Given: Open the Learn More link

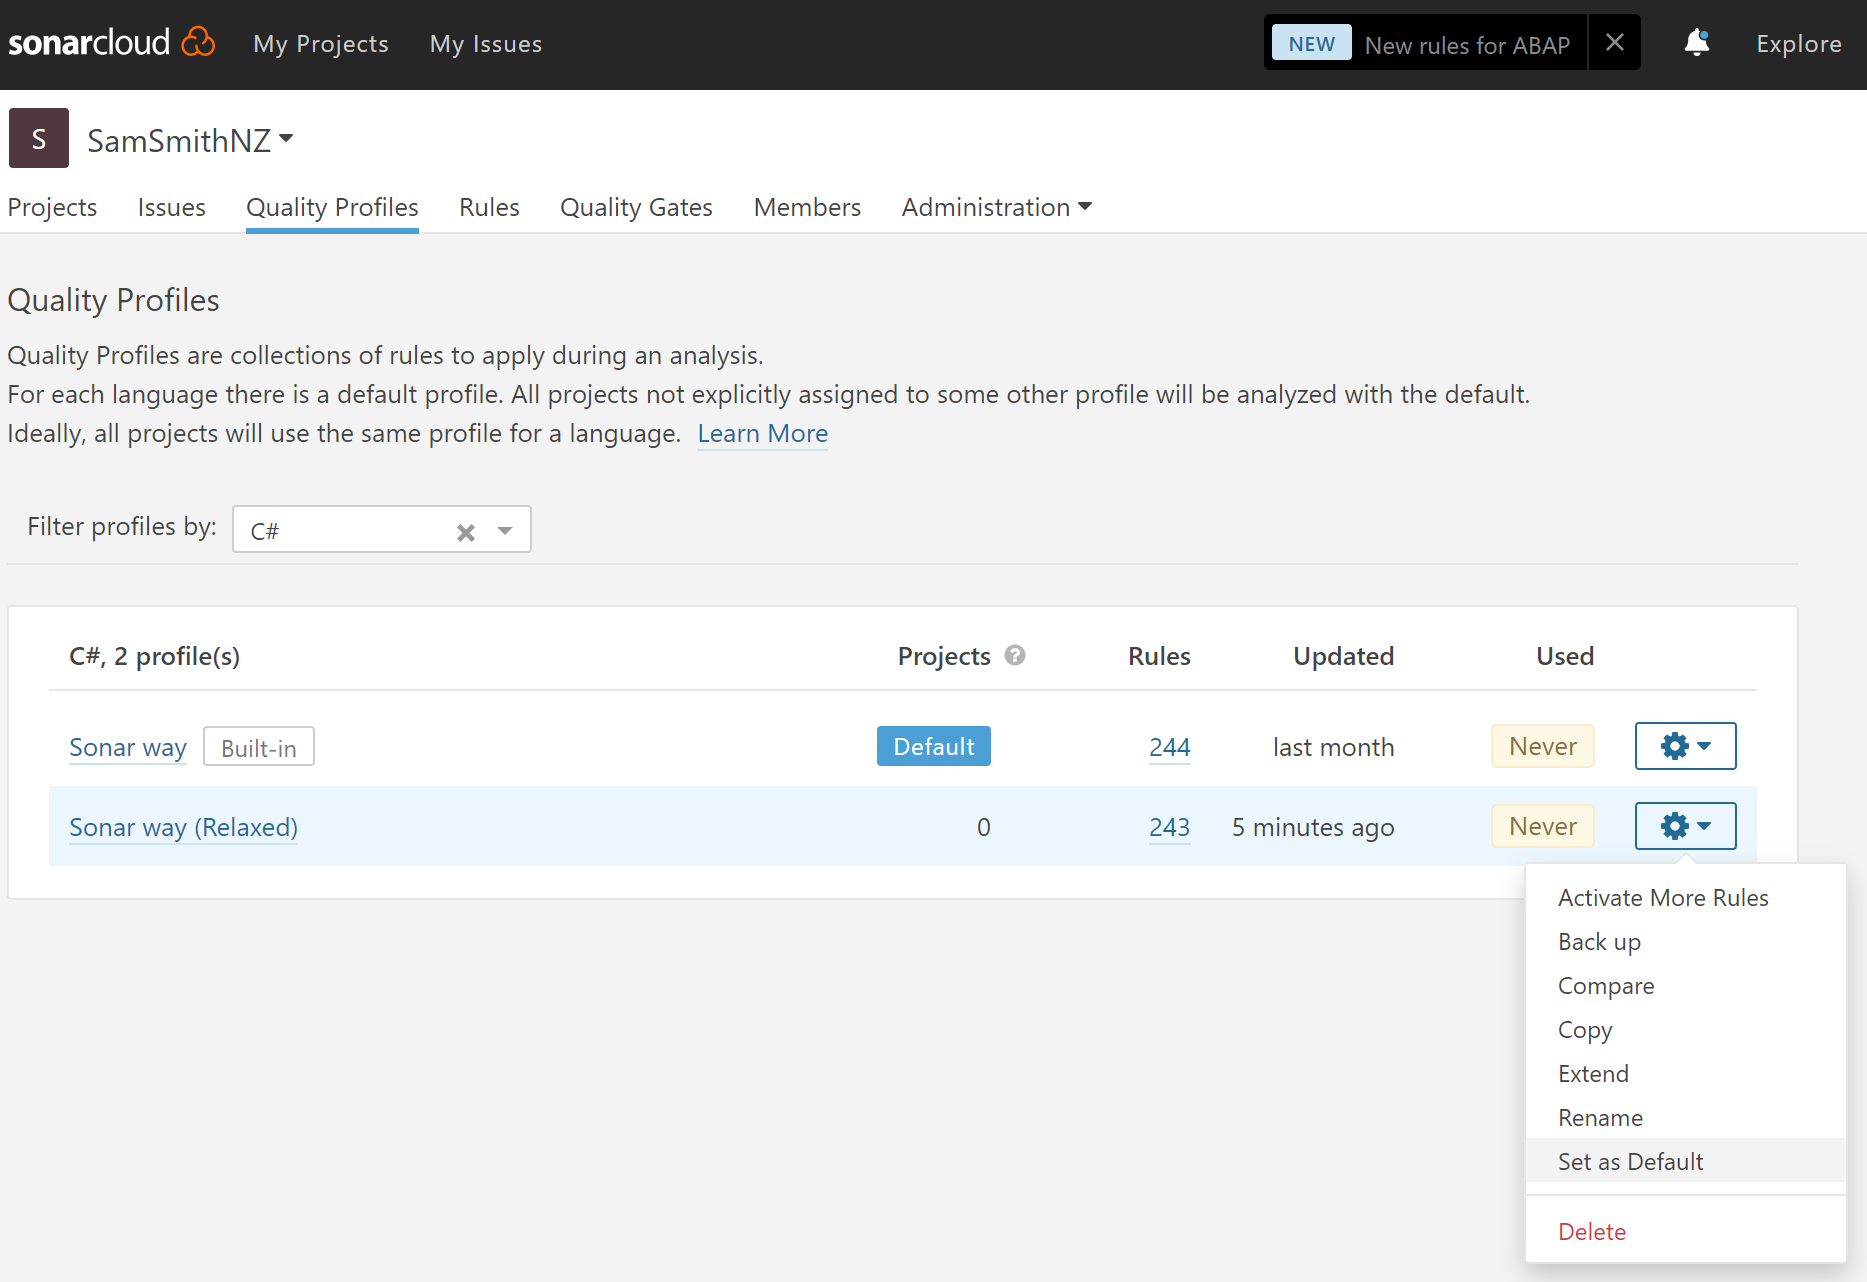Looking at the screenshot, I should (762, 433).
